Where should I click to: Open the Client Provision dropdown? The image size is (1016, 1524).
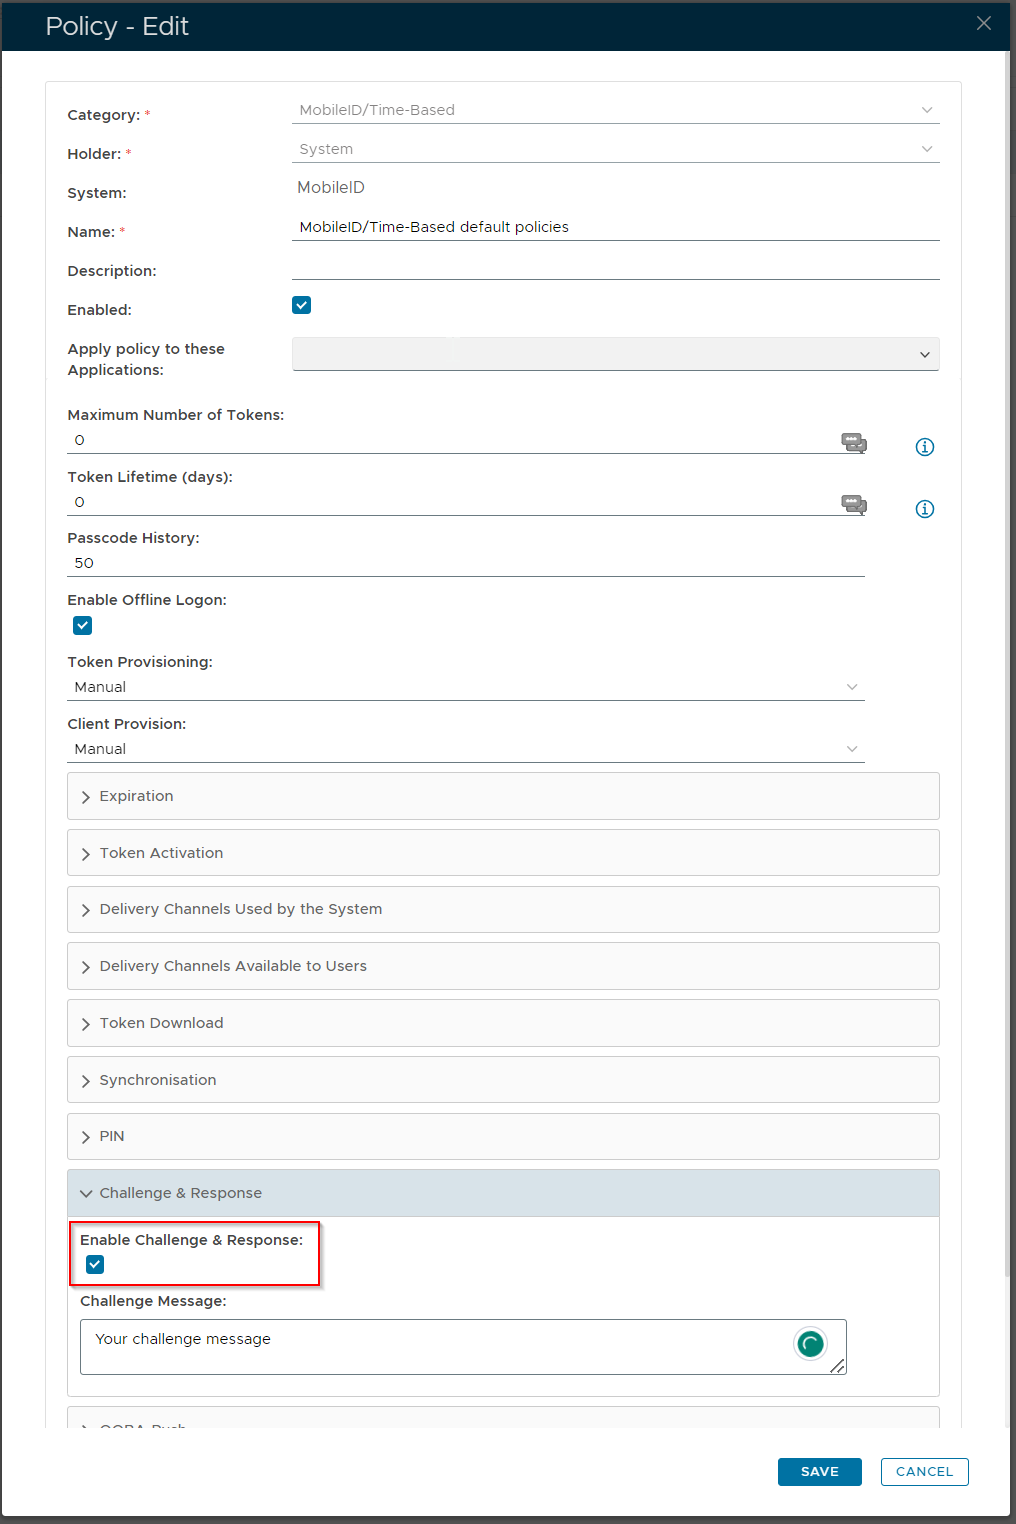click(x=465, y=749)
